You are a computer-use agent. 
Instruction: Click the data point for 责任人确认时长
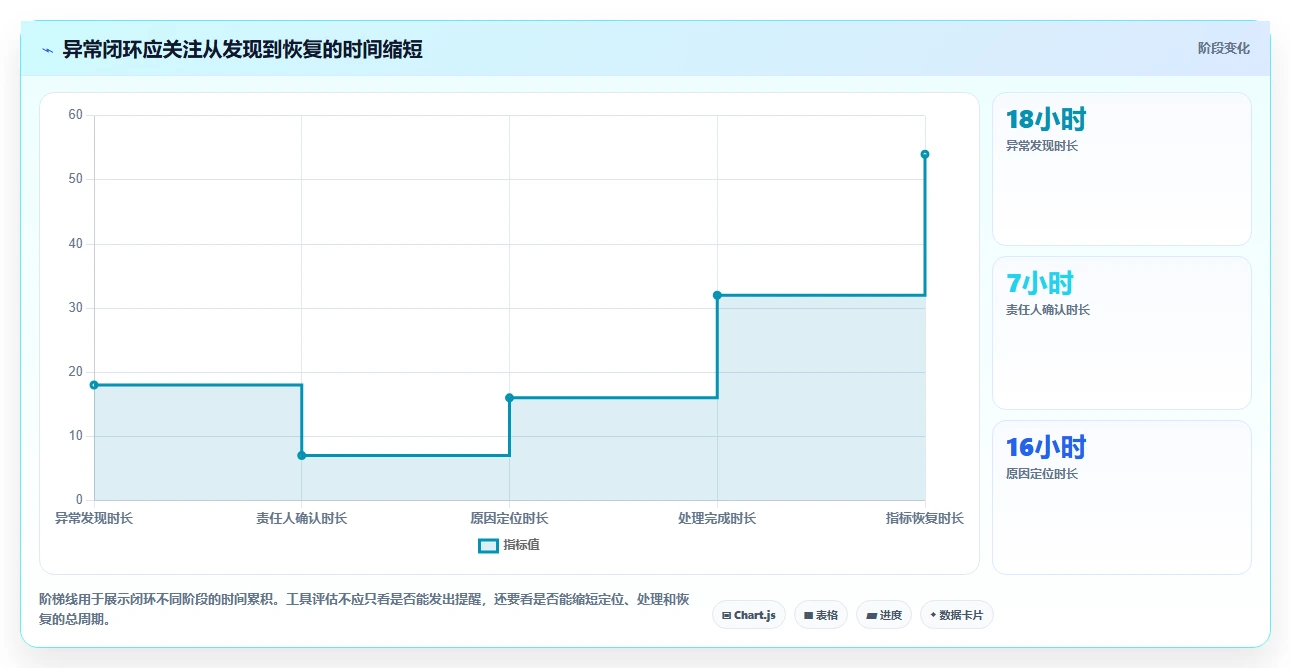302,456
